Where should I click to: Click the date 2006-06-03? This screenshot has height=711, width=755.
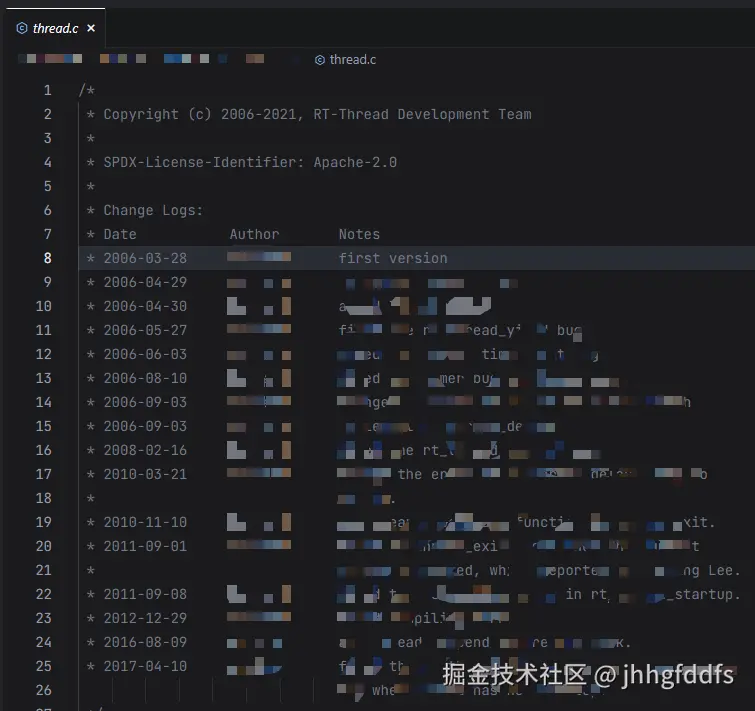(x=145, y=354)
